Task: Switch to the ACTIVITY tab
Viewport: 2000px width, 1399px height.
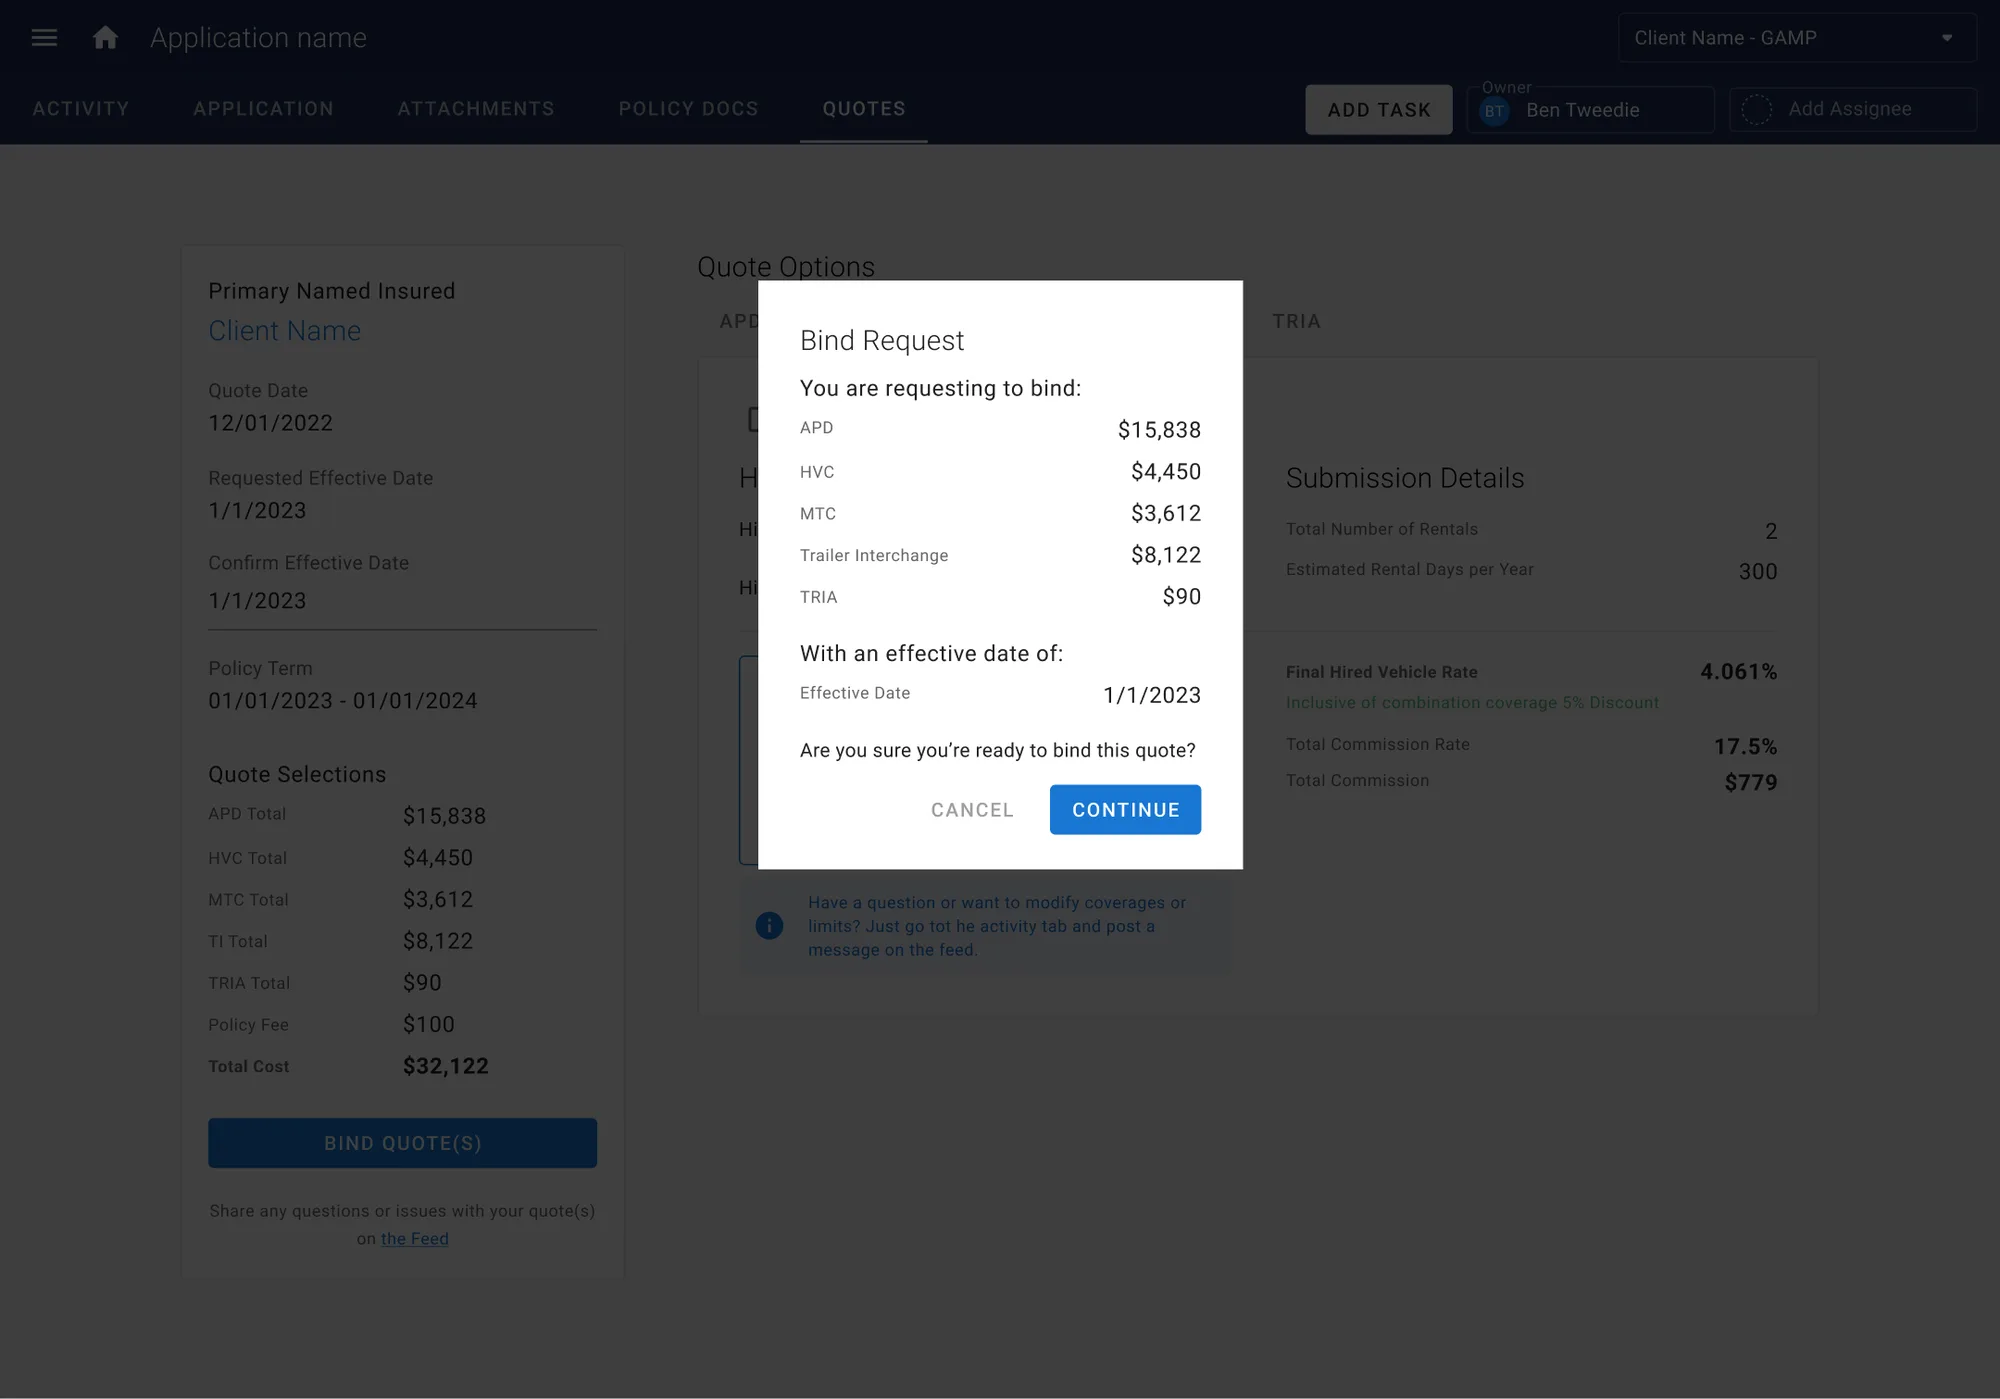Action: pos(81,109)
